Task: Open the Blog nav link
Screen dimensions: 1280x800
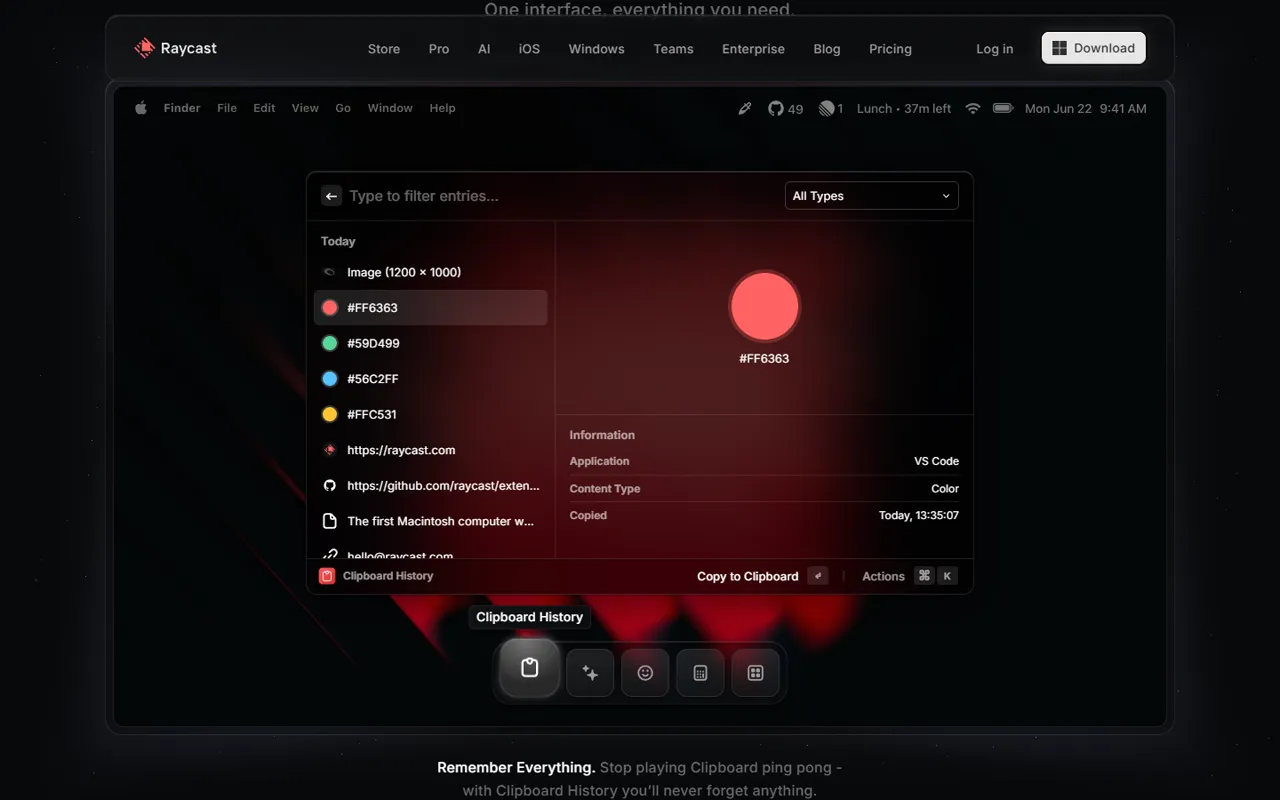Action: [827, 49]
